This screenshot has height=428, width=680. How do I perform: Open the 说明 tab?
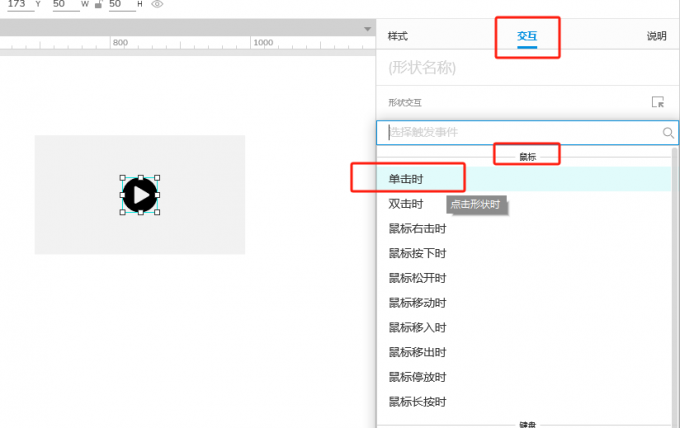[x=656, y=36]
